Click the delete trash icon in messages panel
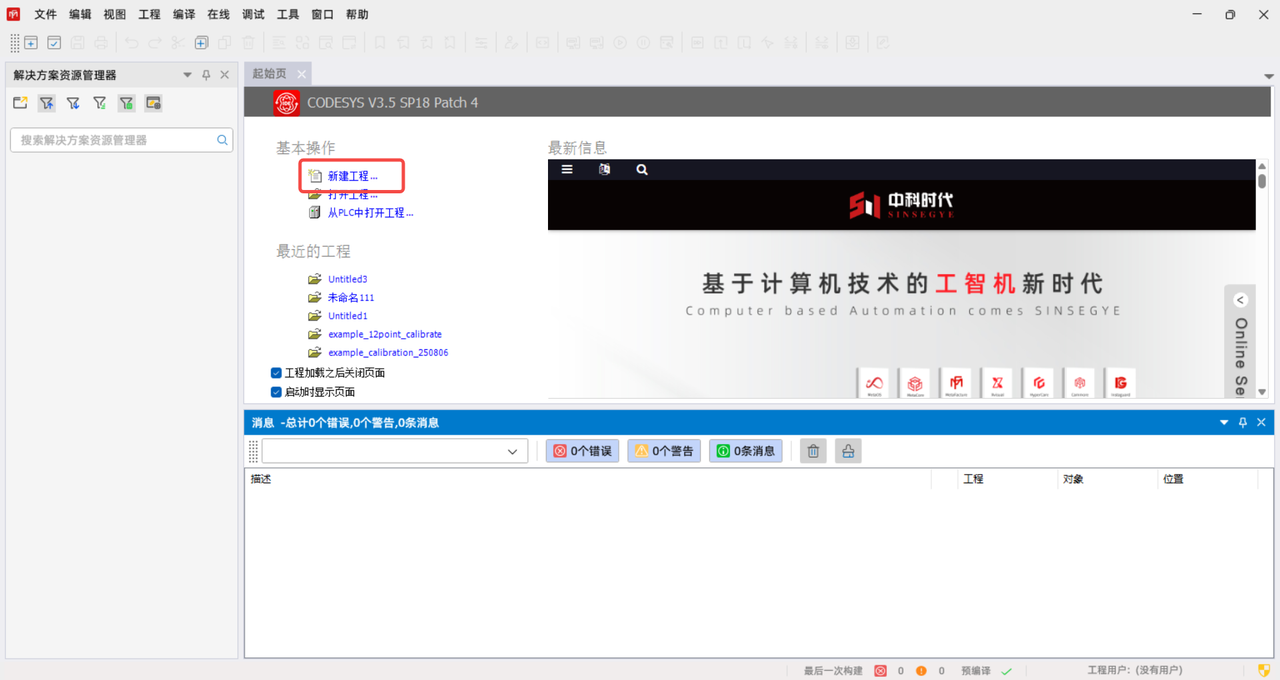This screenshot has height=680, width=1280. (813, 451)
